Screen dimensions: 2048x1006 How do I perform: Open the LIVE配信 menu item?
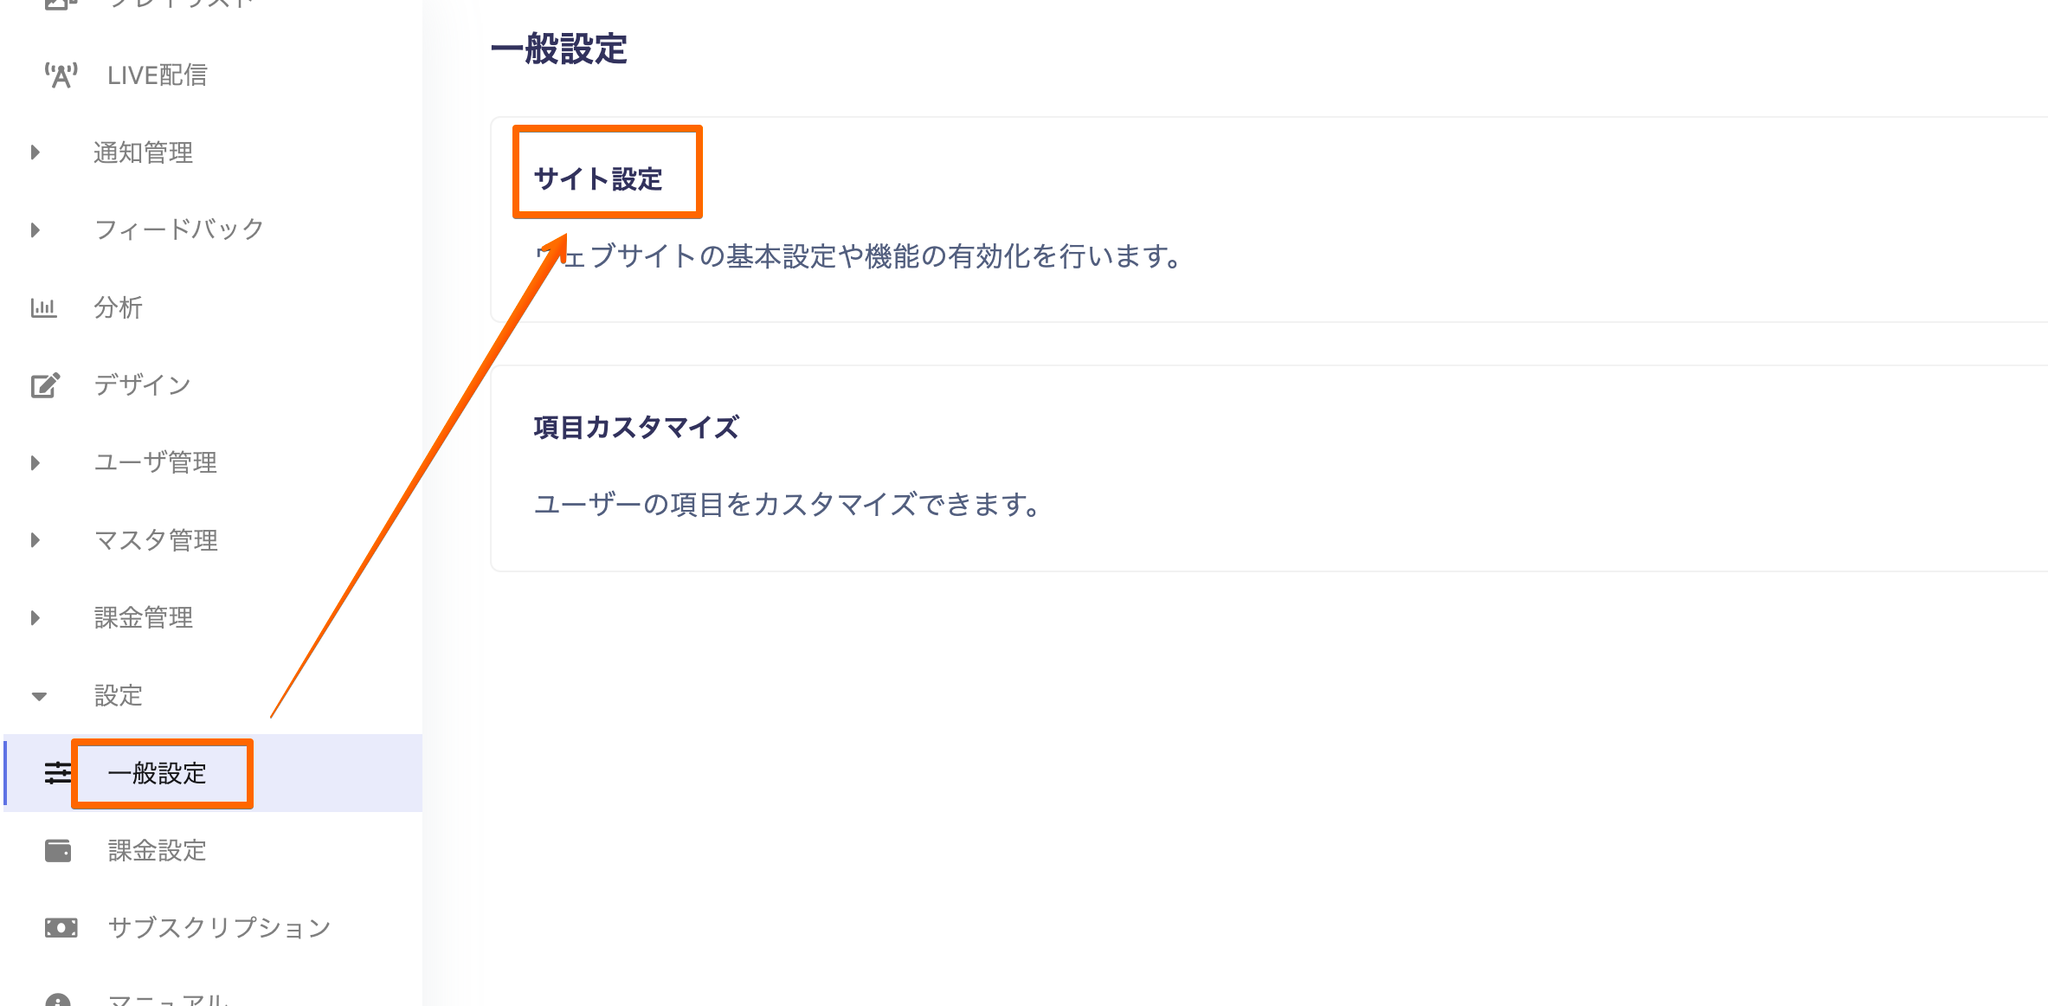pos(157,76)
